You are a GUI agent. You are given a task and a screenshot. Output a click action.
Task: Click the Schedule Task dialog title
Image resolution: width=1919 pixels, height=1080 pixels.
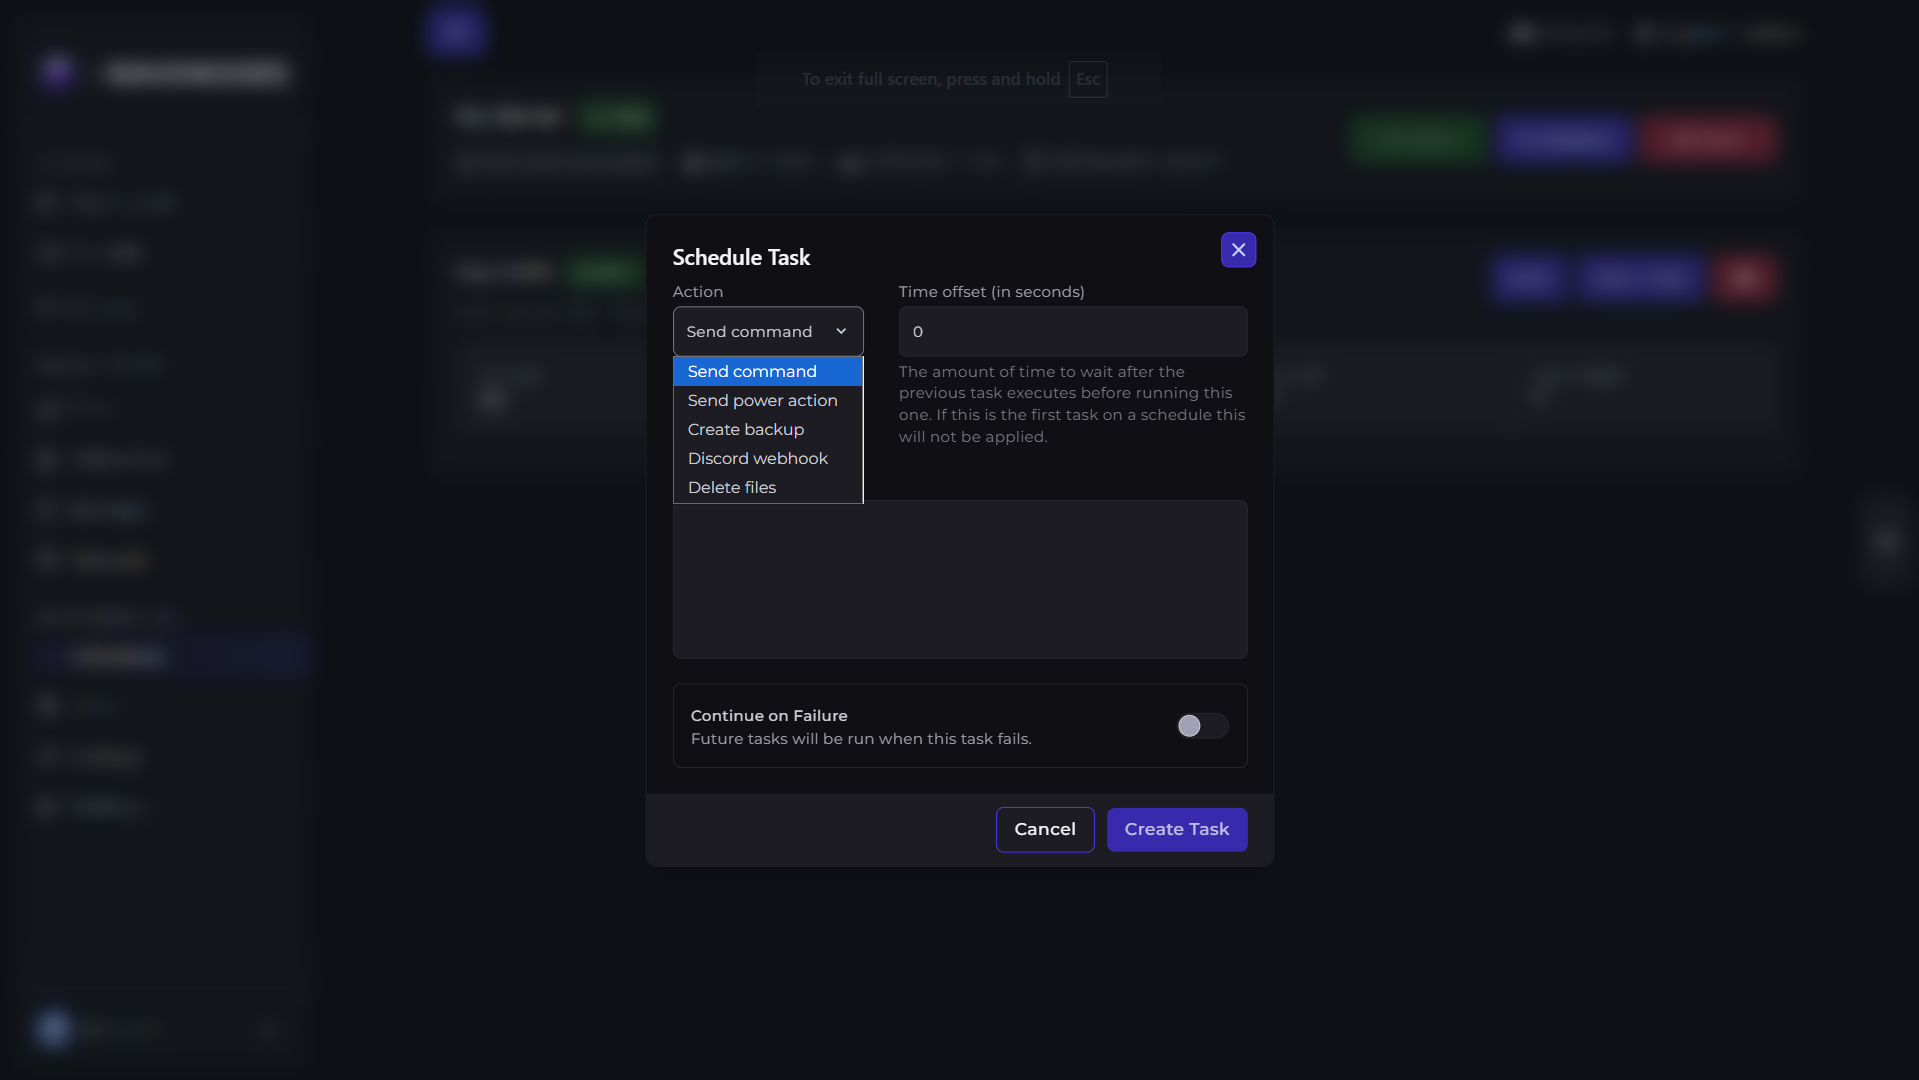741,257
